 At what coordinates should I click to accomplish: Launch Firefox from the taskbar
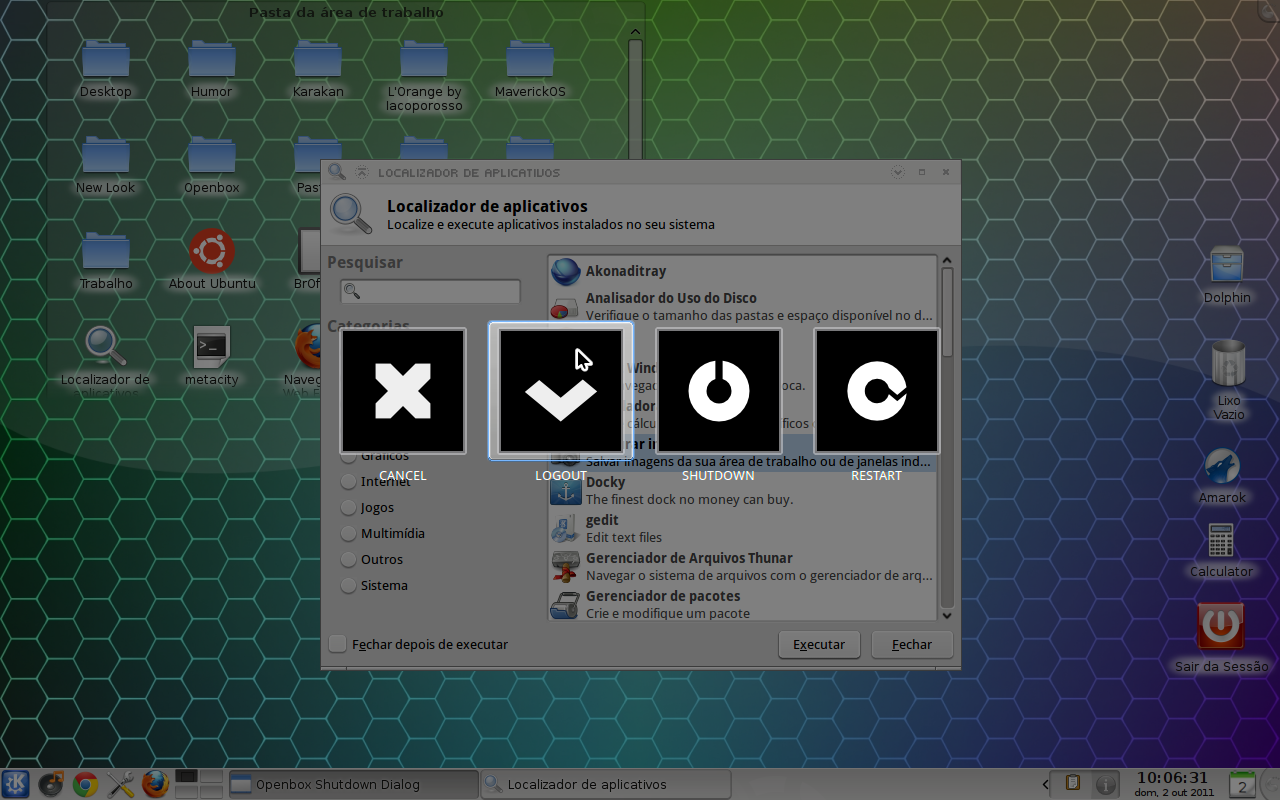154,784
